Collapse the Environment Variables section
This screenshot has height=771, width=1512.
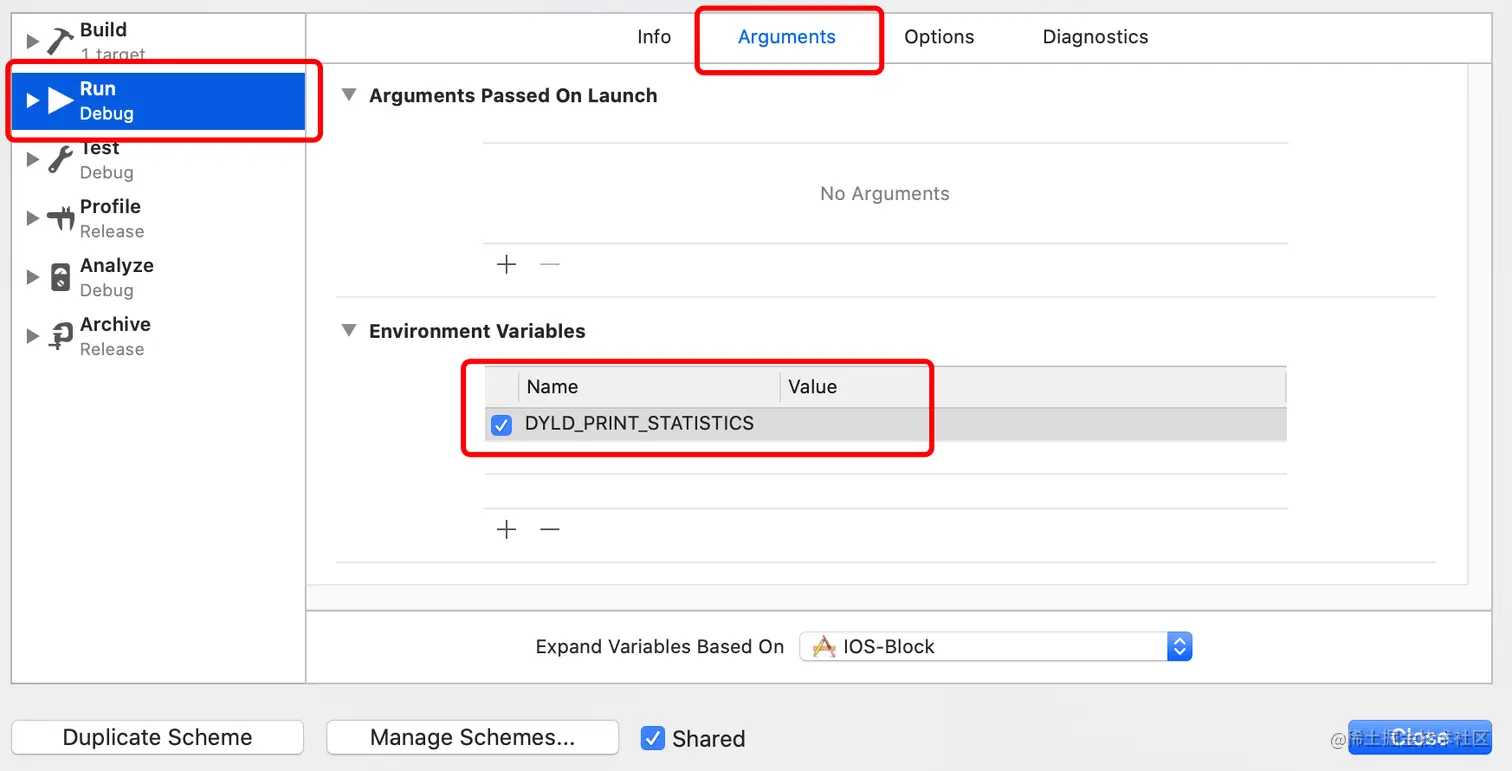pos(349,330)
